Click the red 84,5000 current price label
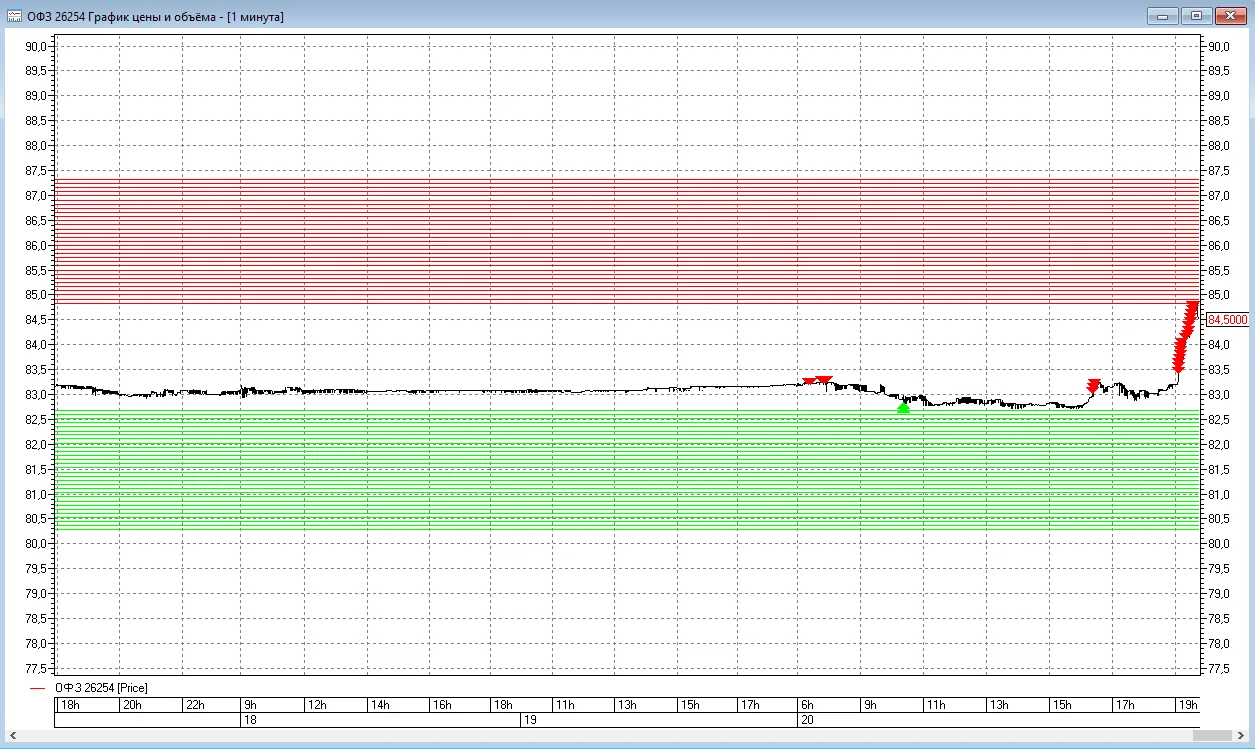Image resolution: width=1255 pixels, height=749 pixels. [1227, 320]
